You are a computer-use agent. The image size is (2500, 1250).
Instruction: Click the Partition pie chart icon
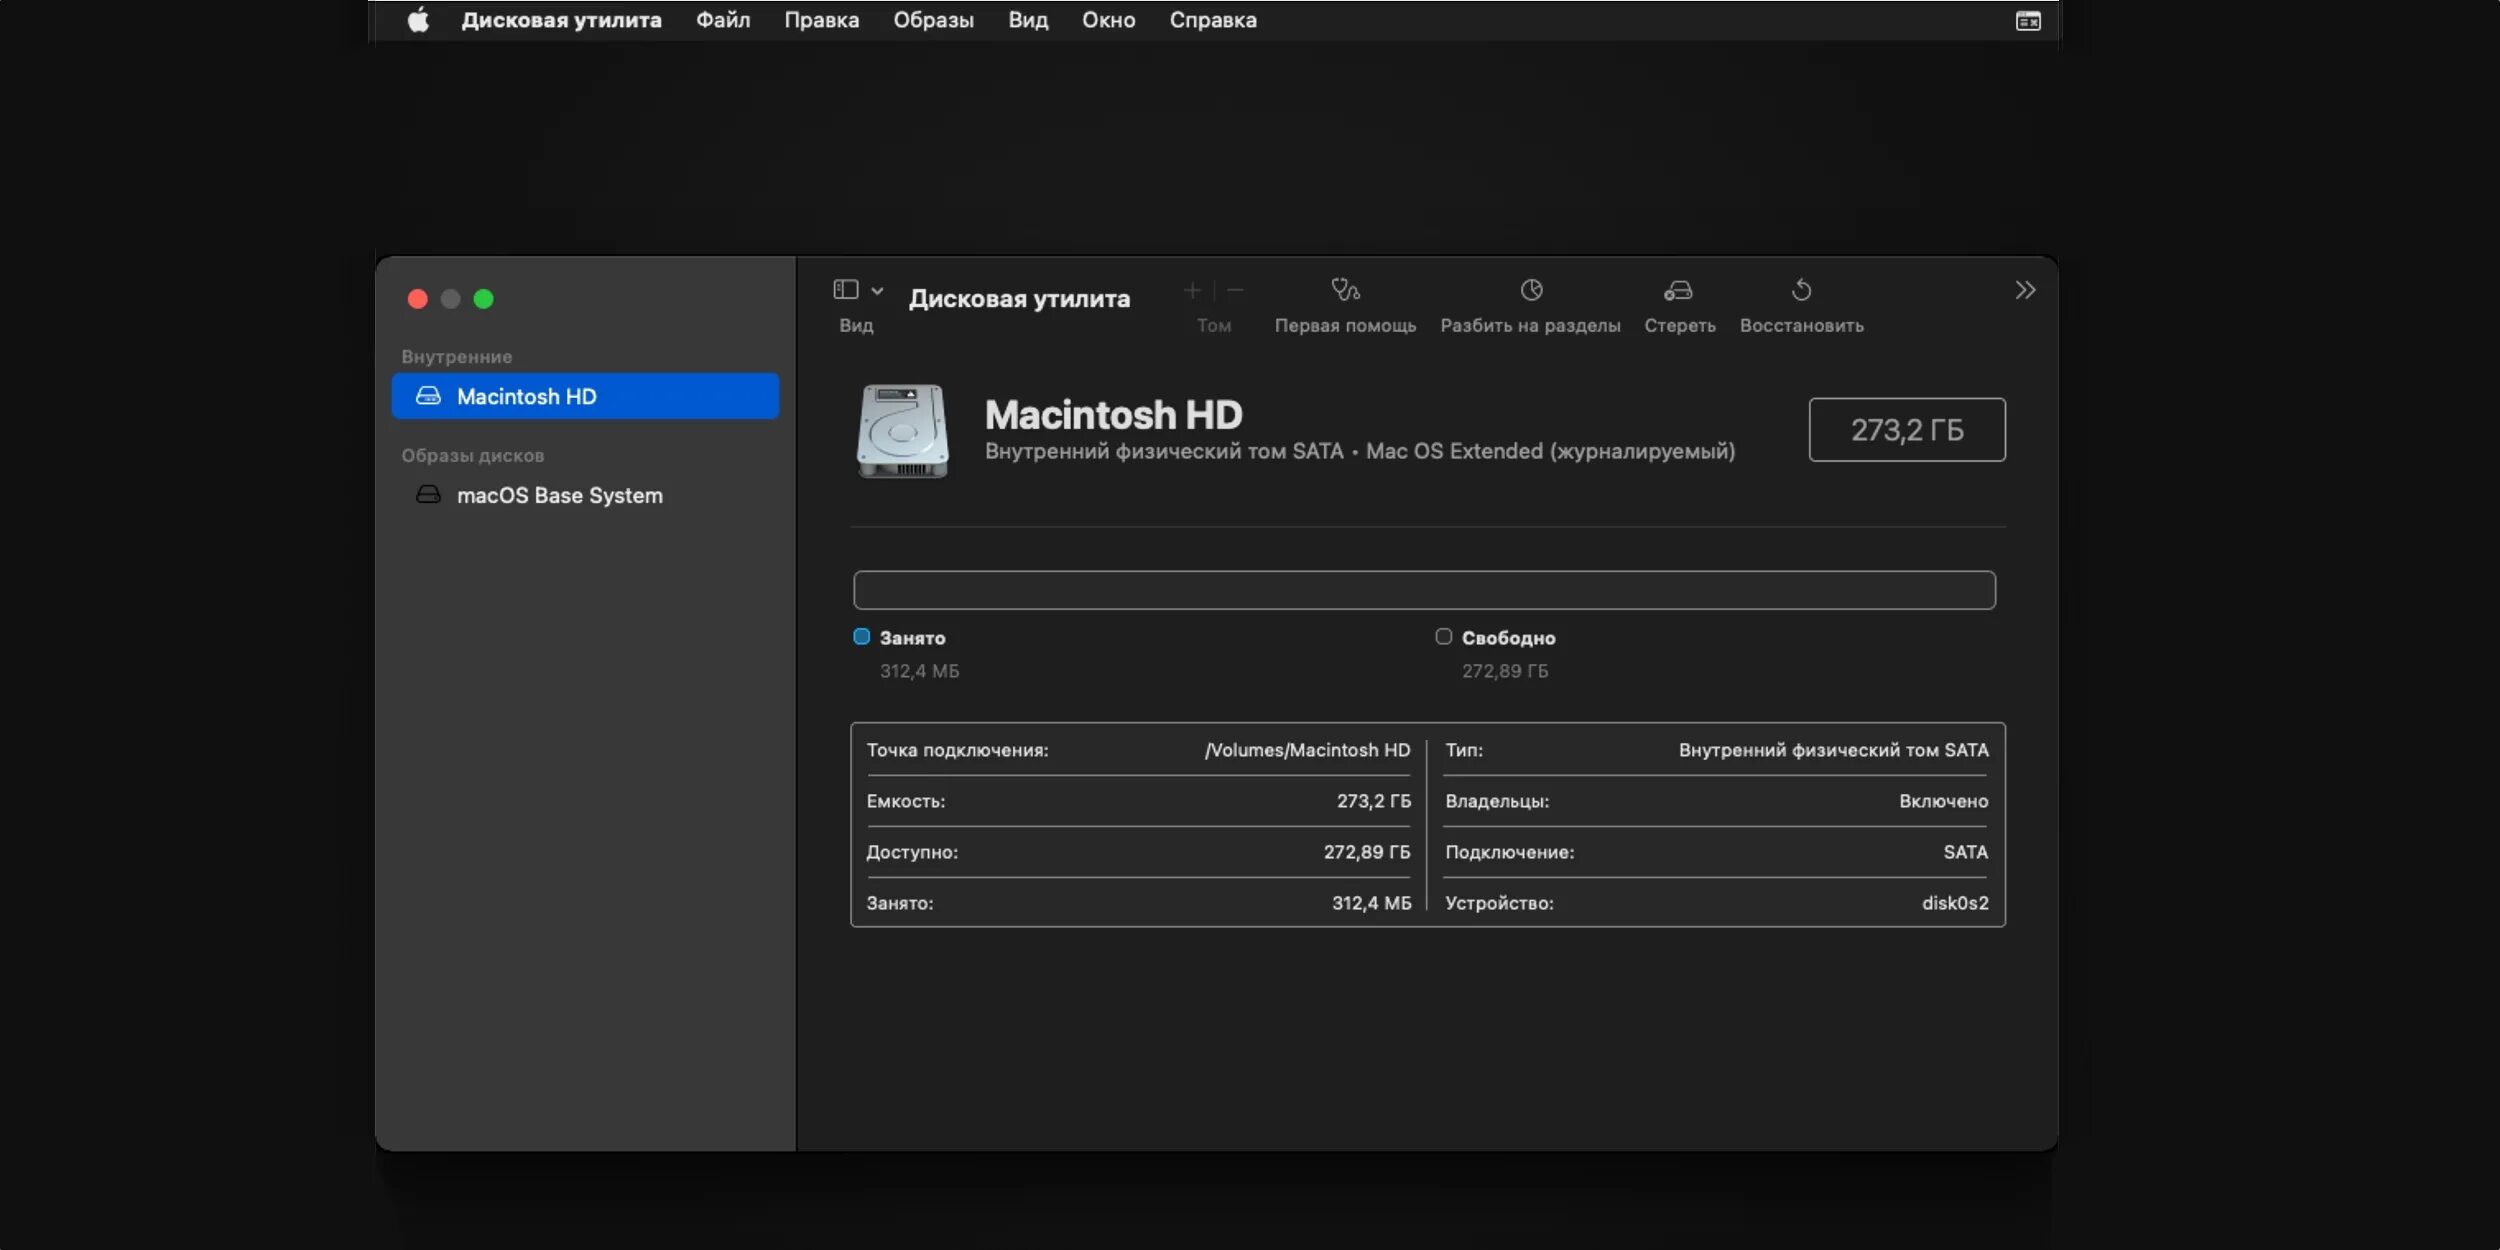point(1531,291)
